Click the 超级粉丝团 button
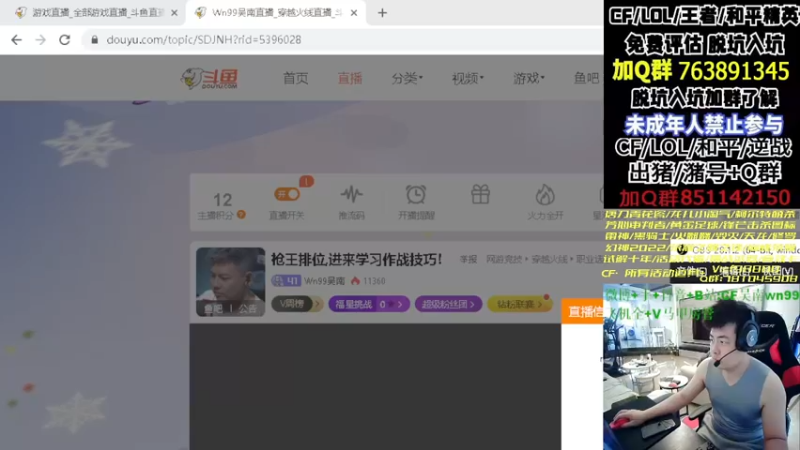 tap(448, 304)
